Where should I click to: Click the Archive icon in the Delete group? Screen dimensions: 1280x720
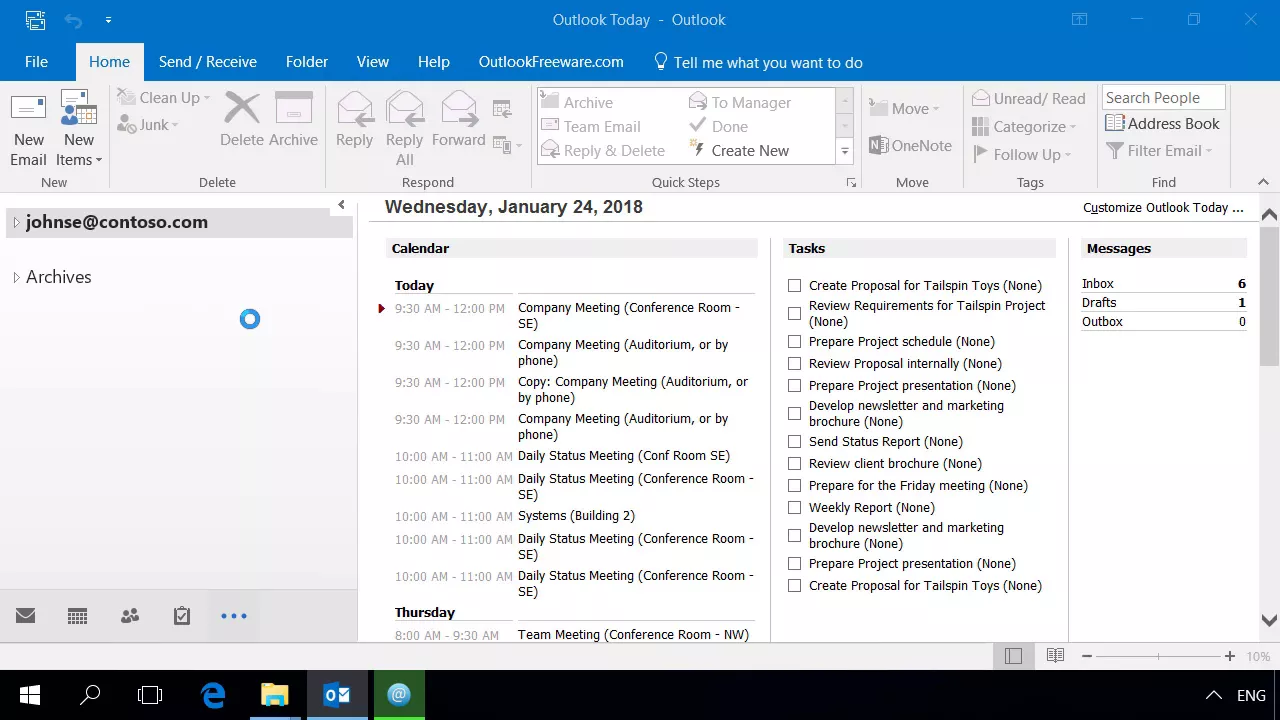point(293,108)
